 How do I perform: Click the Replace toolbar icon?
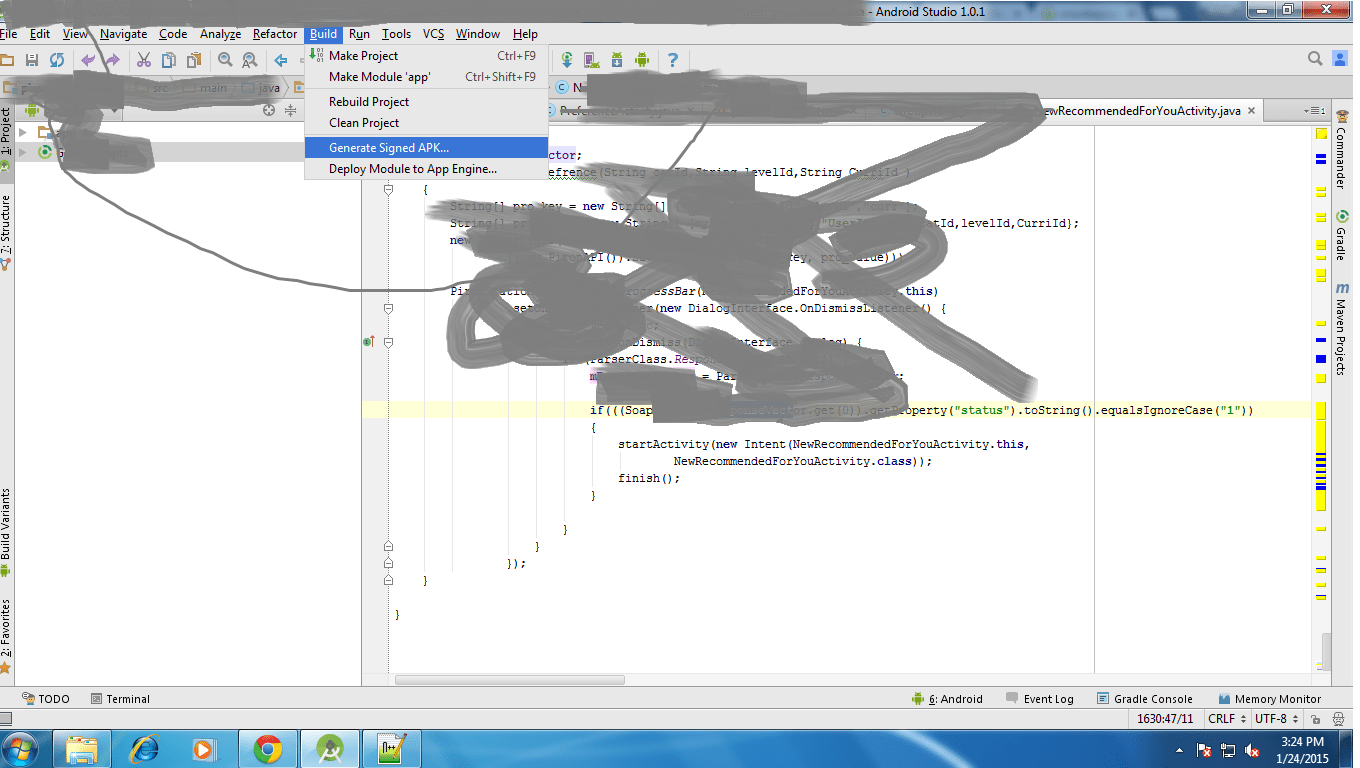point(250,60)
